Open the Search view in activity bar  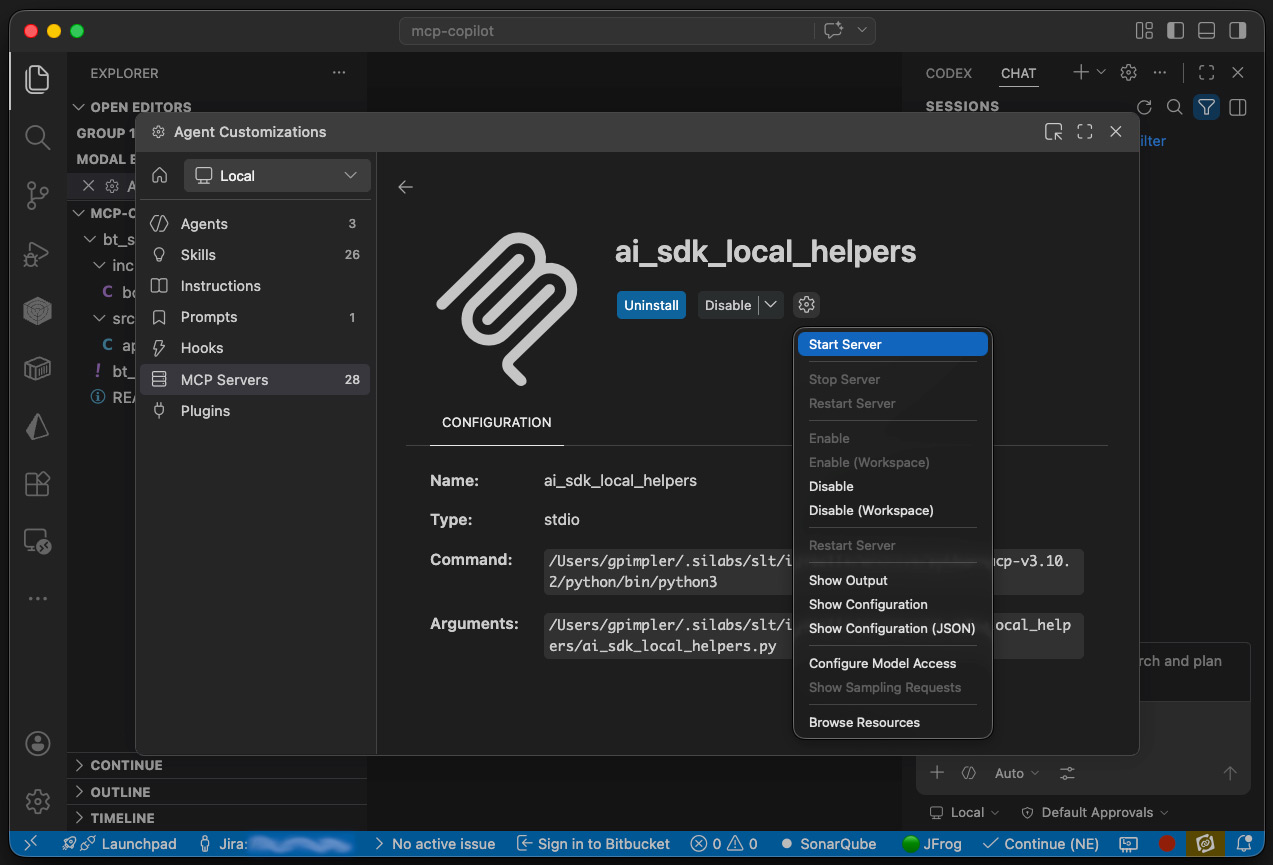pos(37,137)
